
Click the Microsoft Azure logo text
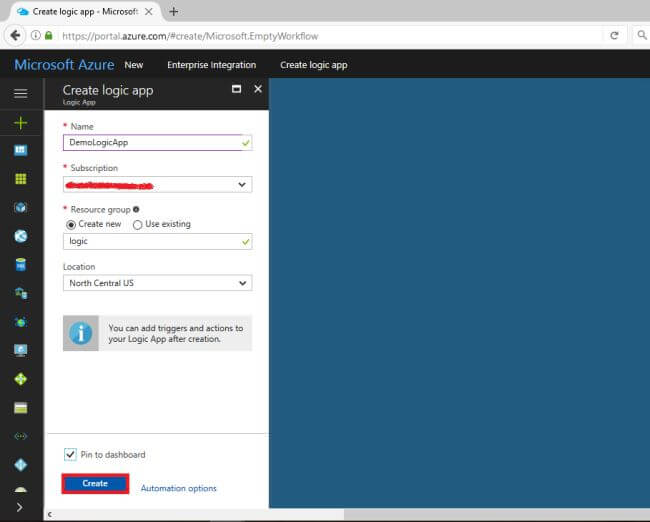tap(64, 65)
